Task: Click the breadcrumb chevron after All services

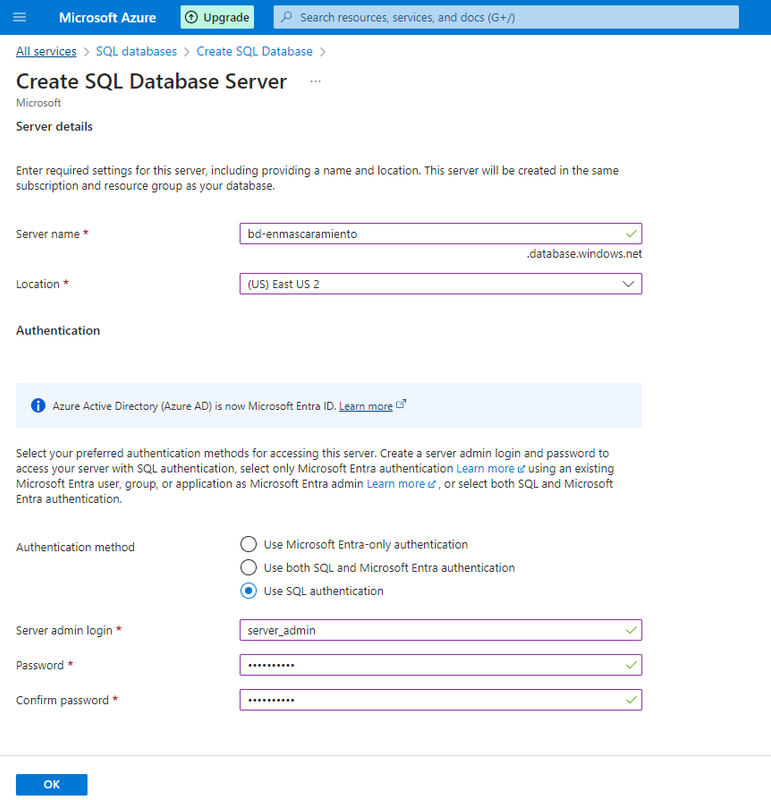Action: click(86, 52)
